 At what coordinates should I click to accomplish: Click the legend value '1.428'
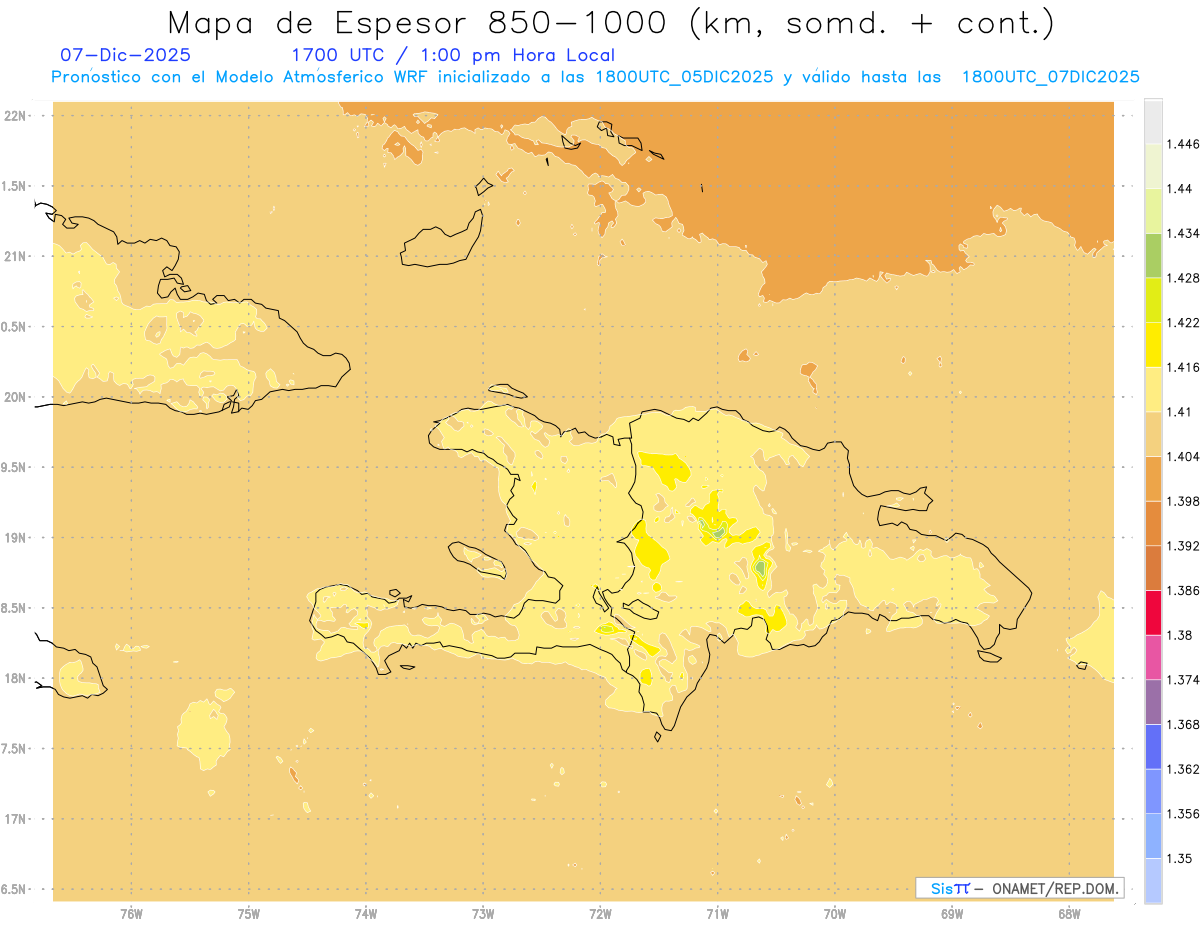click(x=1183, y=278)
